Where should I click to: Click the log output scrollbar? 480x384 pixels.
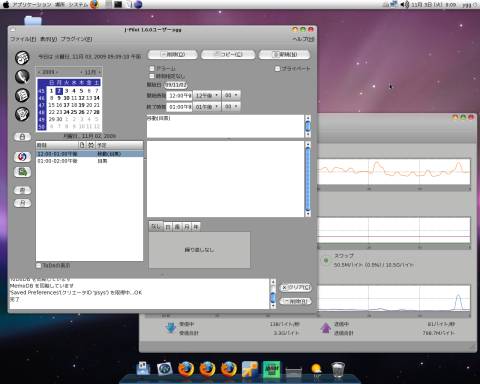click(x=273, y=294)
